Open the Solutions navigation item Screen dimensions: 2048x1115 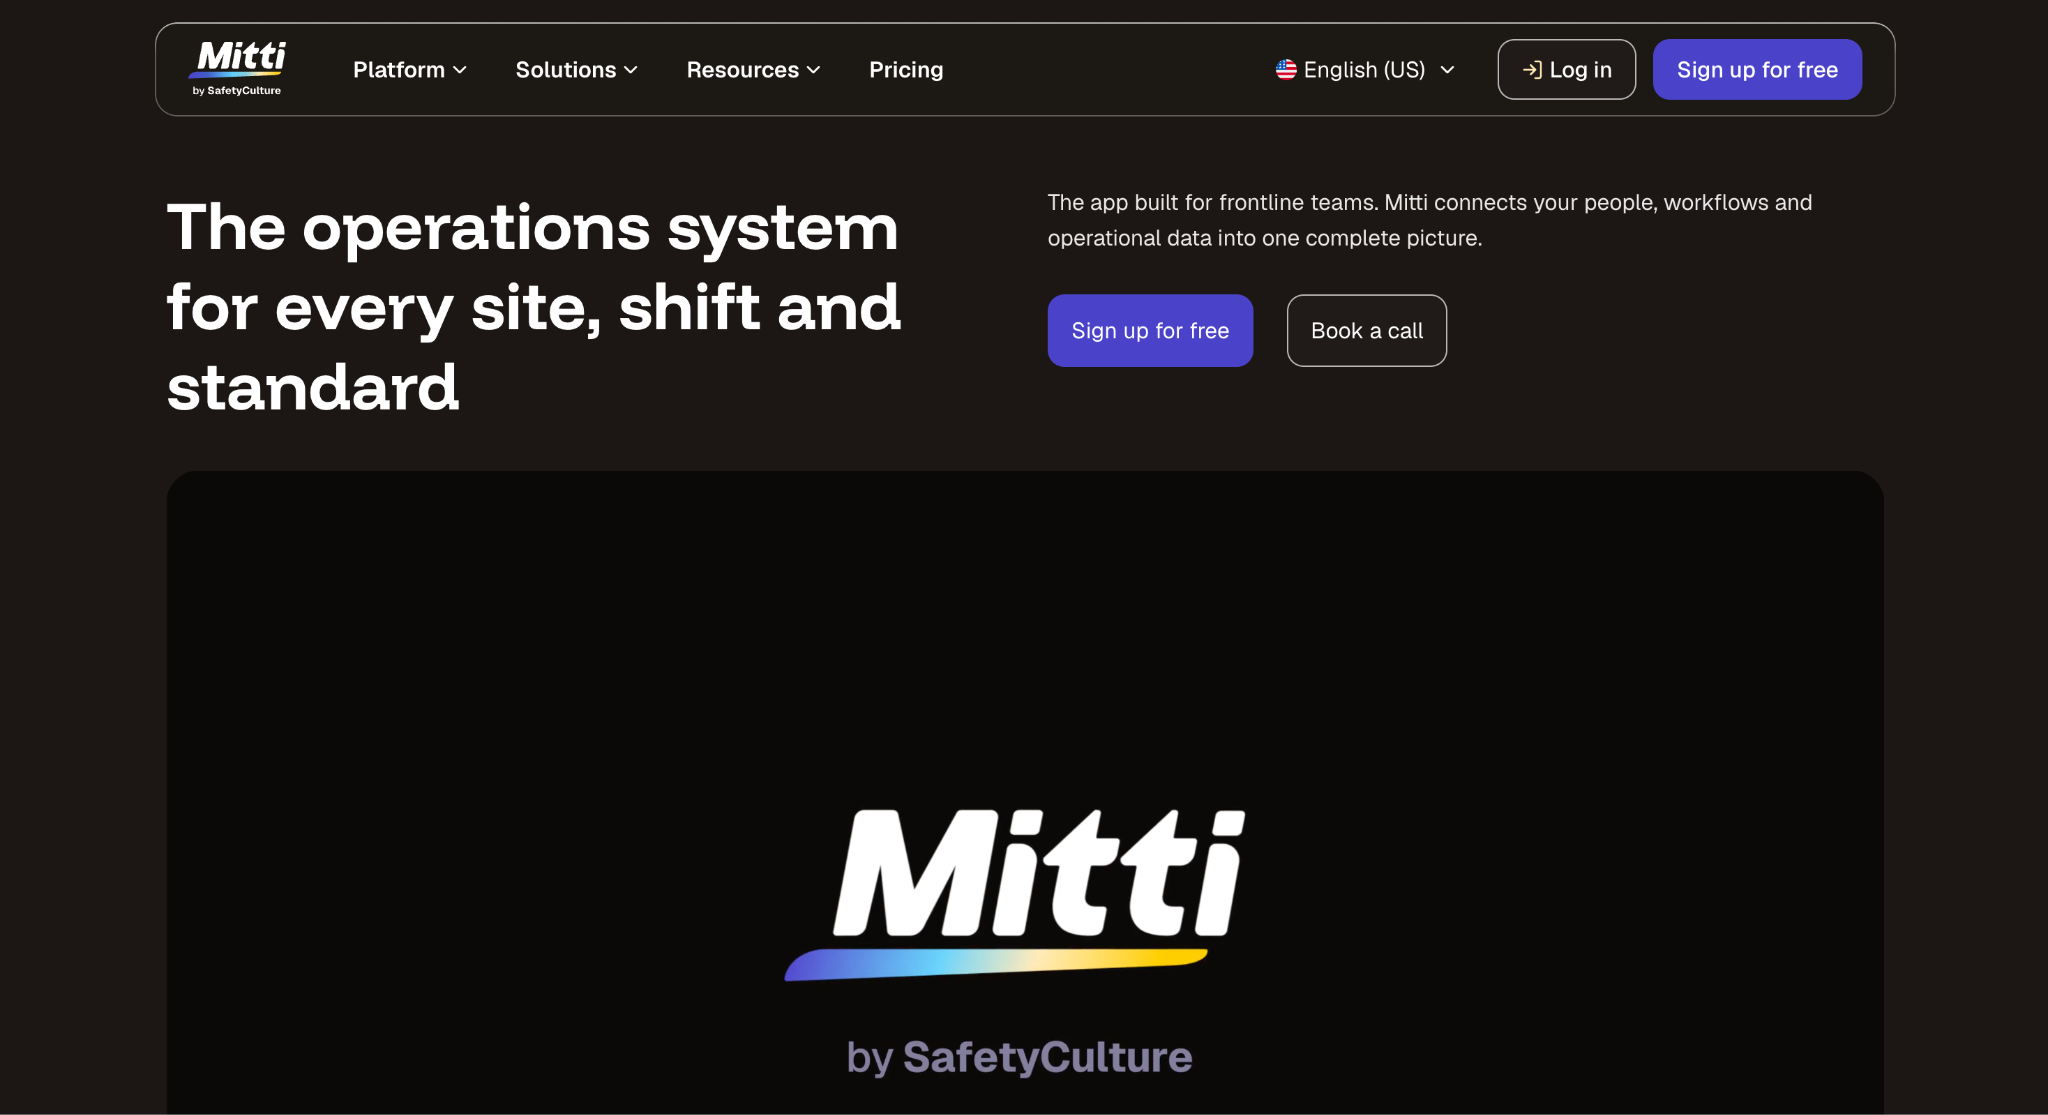[577, 70]
